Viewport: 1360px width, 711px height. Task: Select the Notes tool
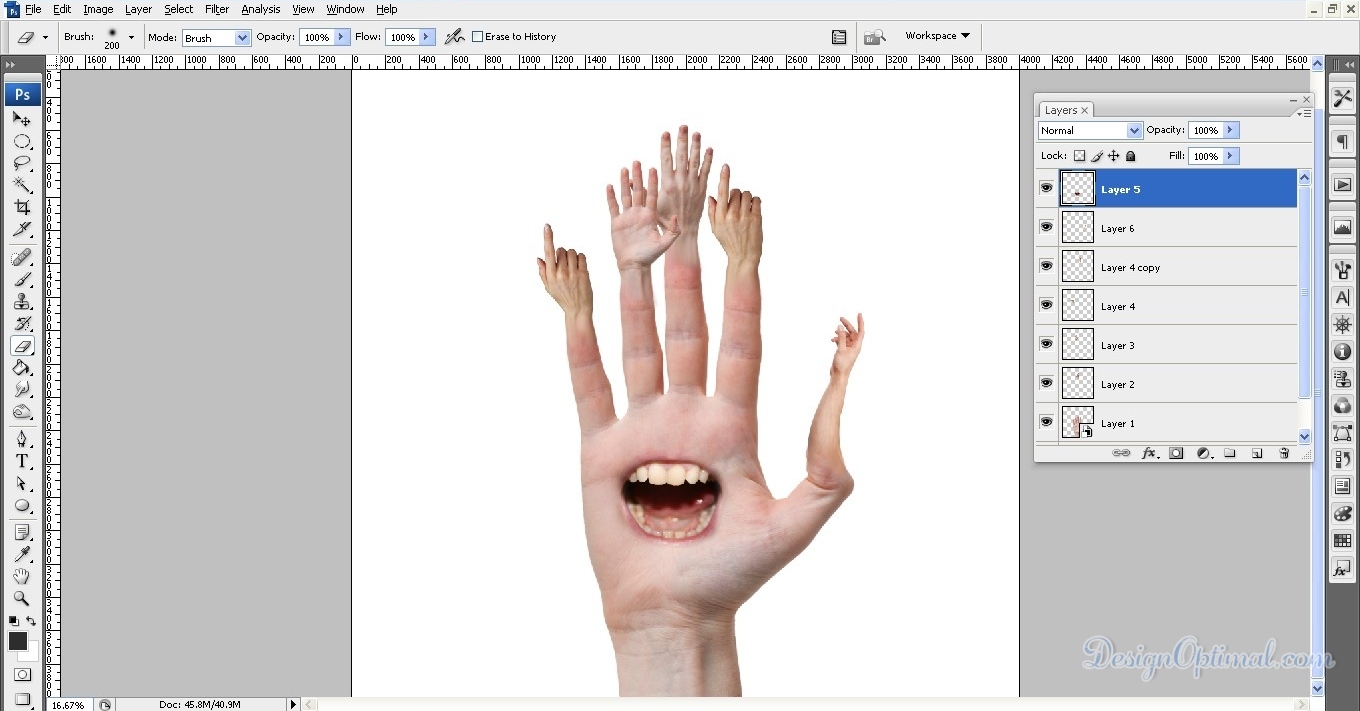(22, 533)
